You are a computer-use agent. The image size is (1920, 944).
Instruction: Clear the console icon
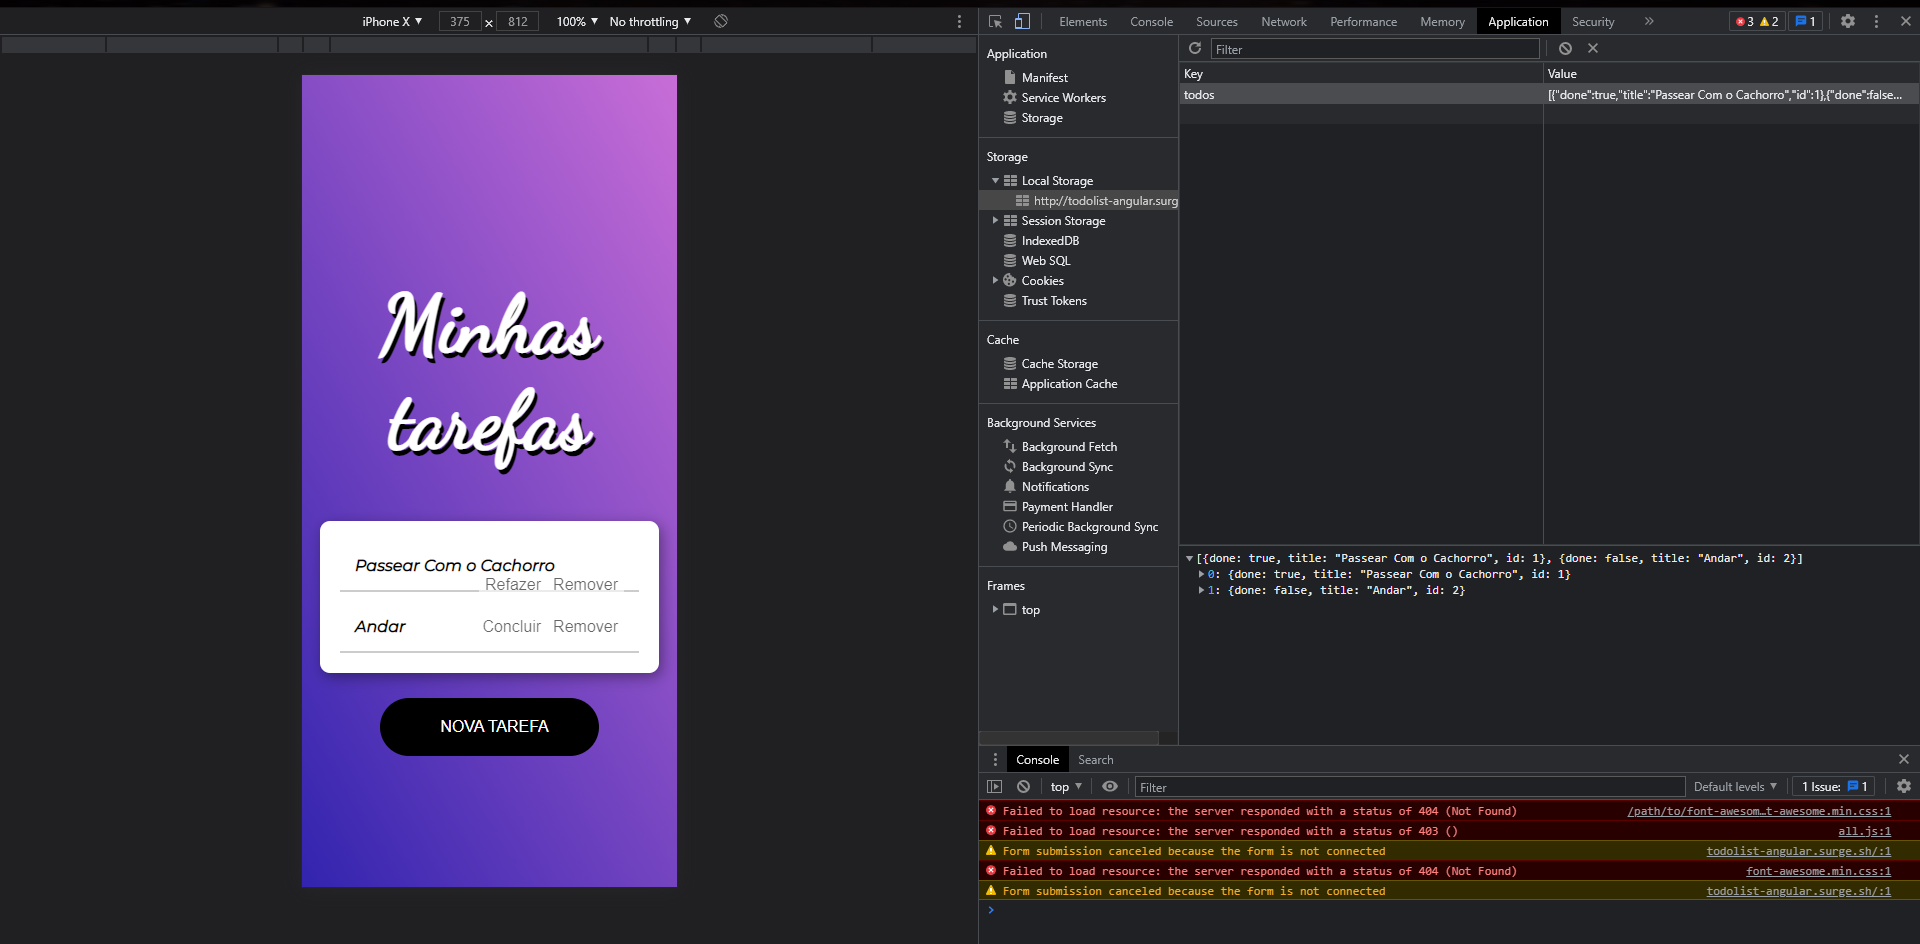[x=1023, y=787]
